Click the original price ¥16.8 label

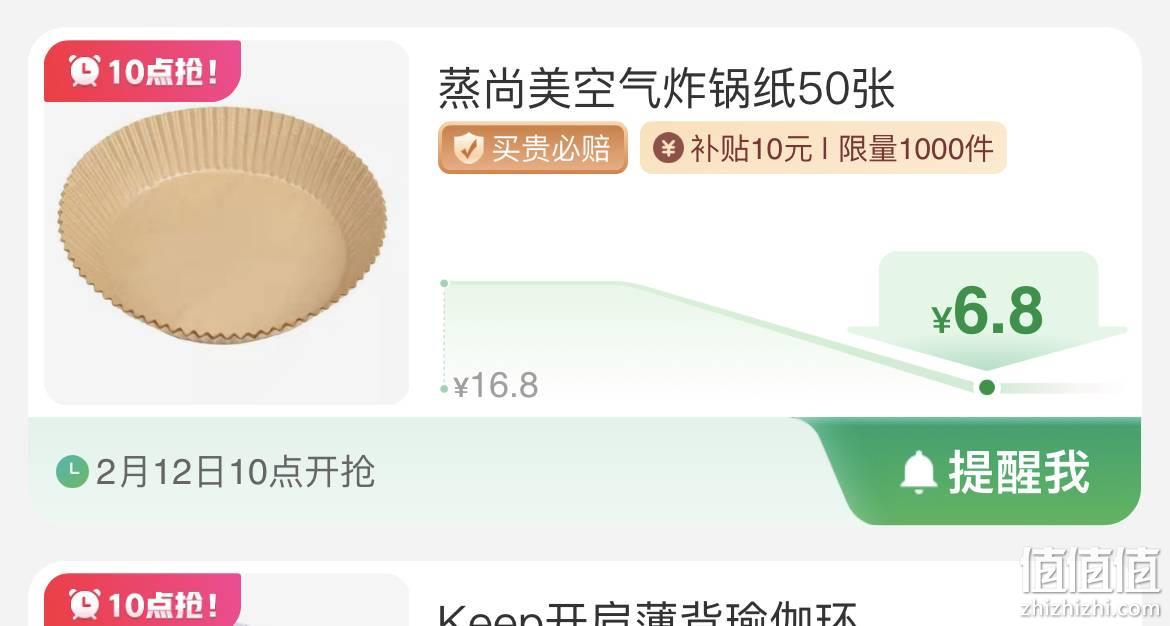tap(495, 386)
